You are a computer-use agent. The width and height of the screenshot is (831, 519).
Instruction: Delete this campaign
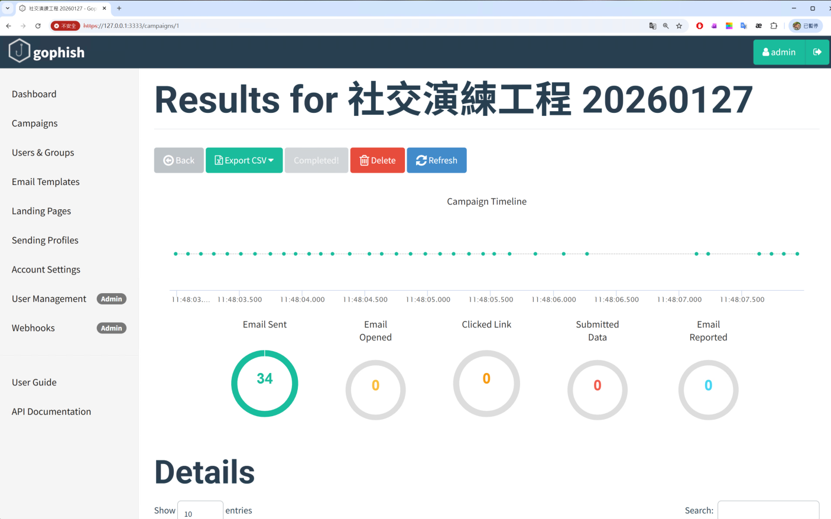[377, 160]
